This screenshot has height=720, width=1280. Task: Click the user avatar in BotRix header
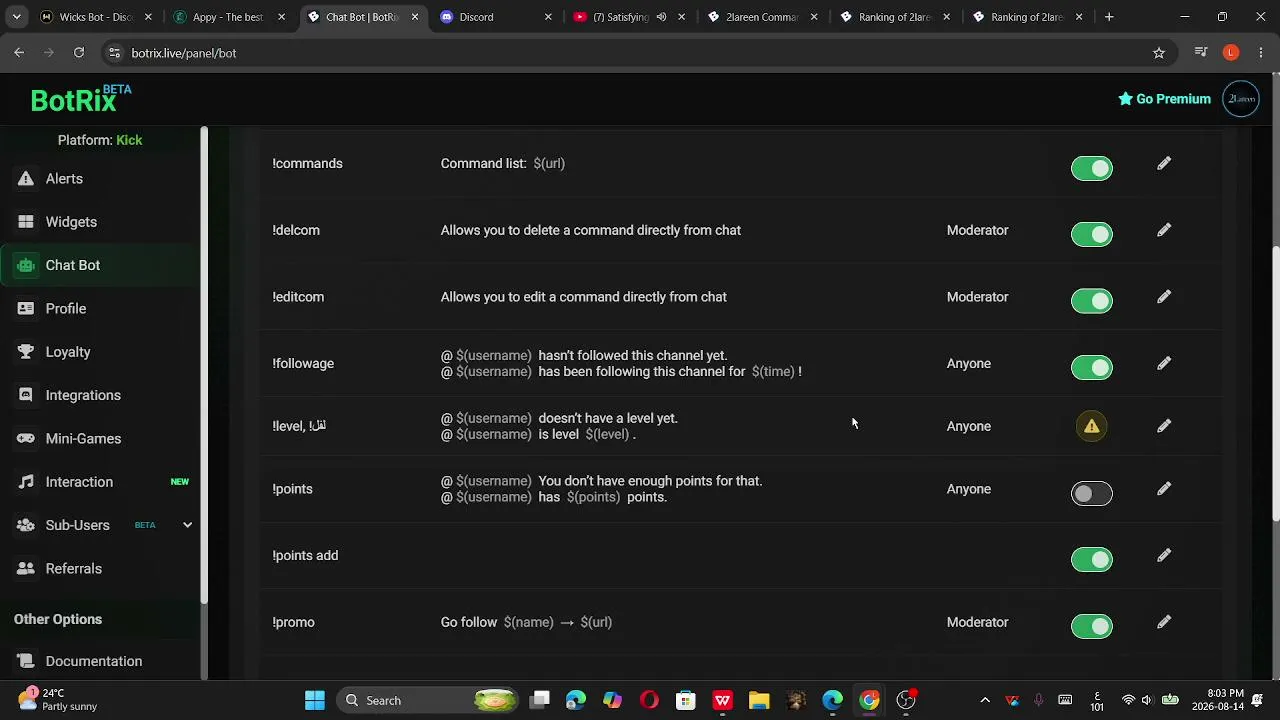(1241, 99)
